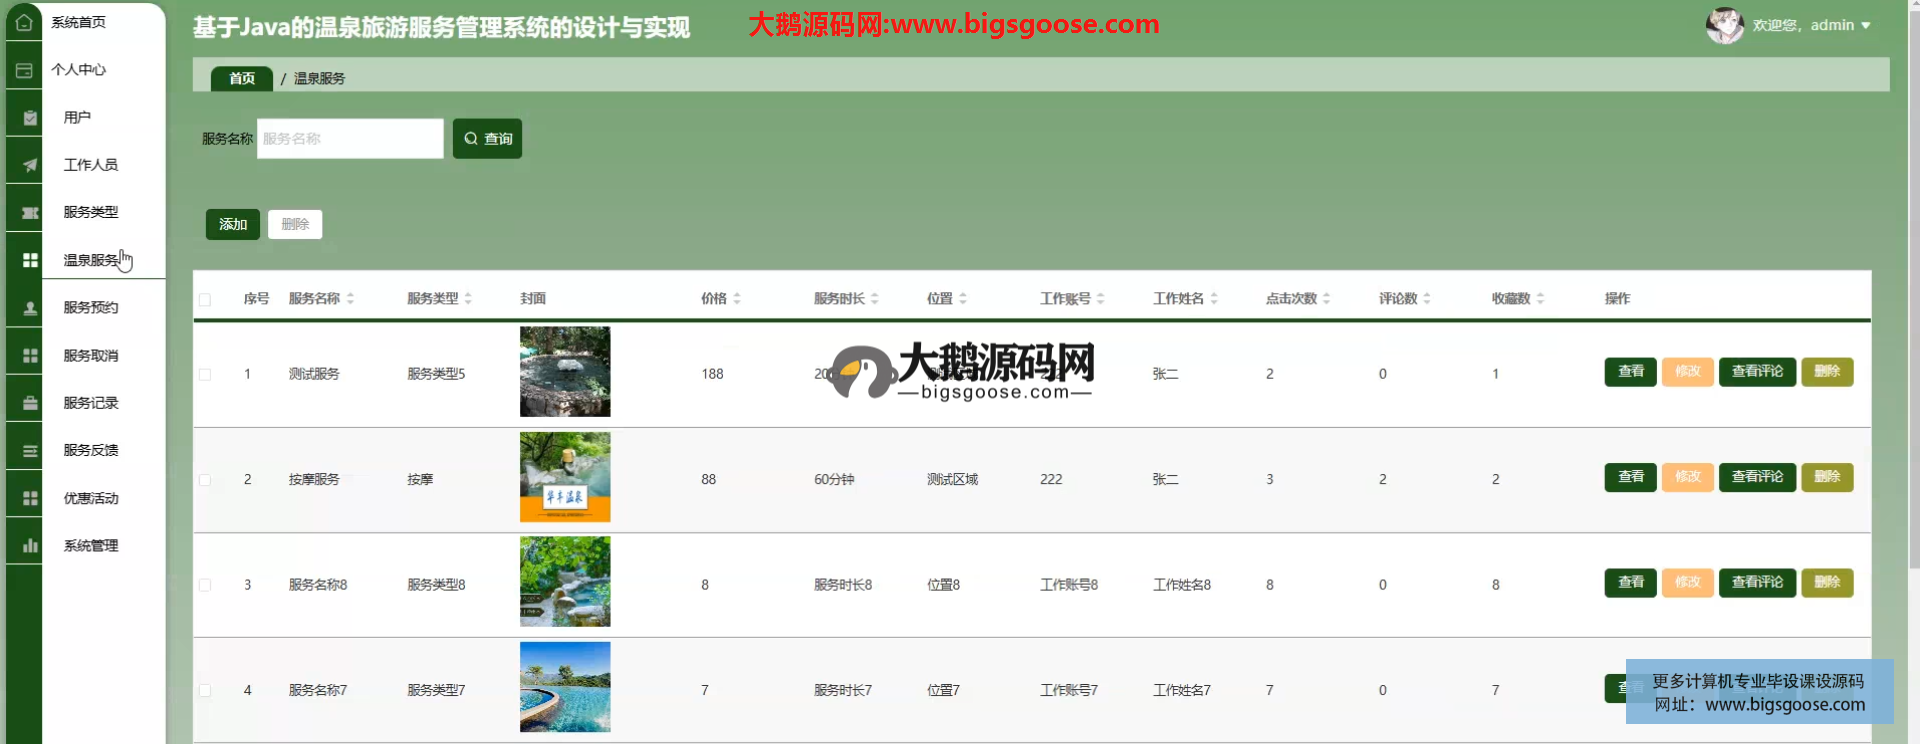Click the ticket icon beside 服务类型
Viewport: 1920px width, 744px height.
tap(30, 213)
